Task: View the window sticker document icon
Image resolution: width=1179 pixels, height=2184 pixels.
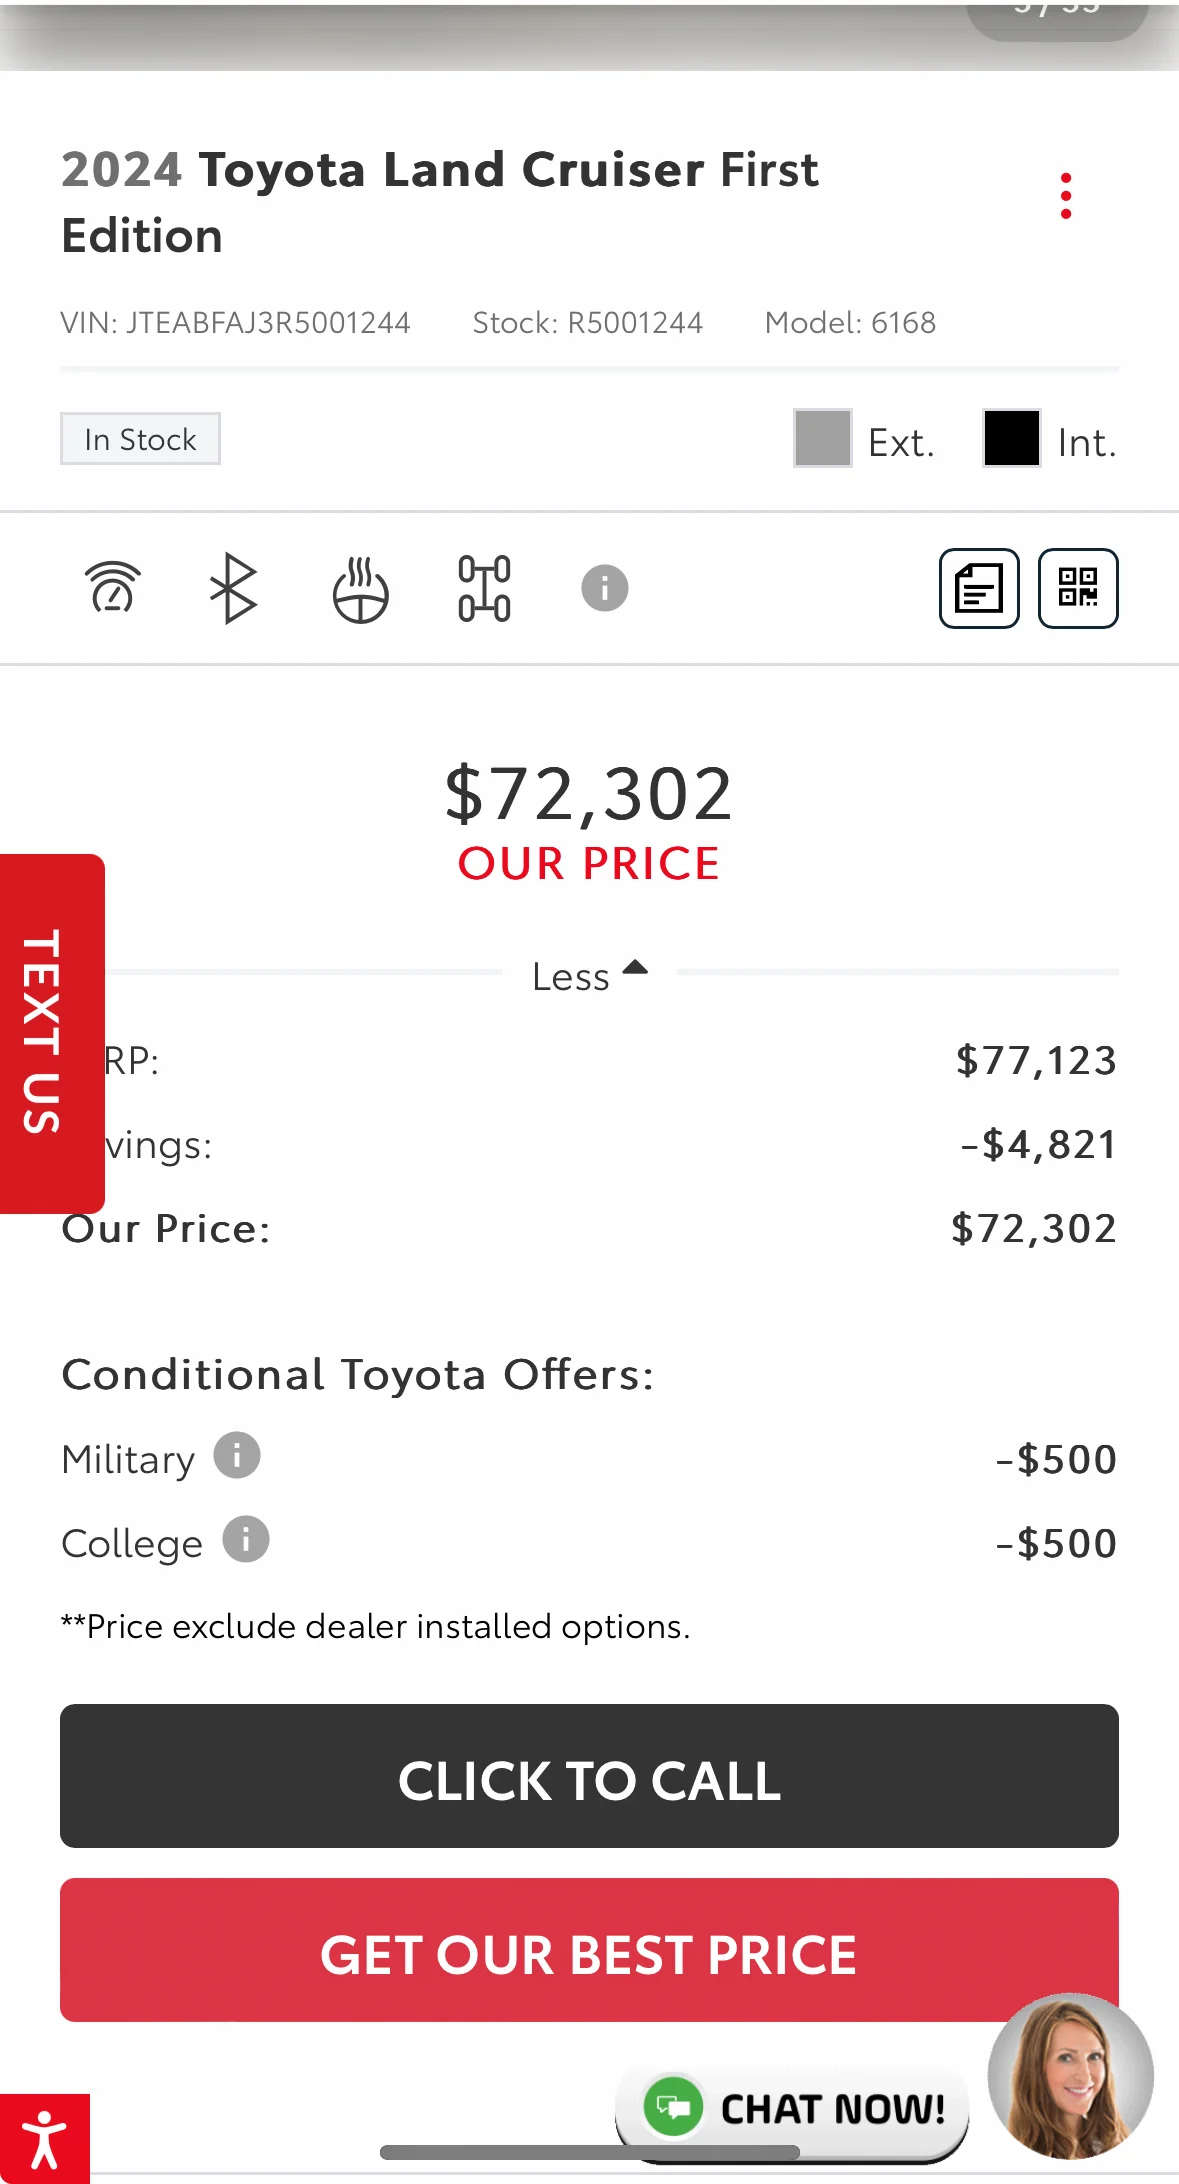Action: coord(979,588)
